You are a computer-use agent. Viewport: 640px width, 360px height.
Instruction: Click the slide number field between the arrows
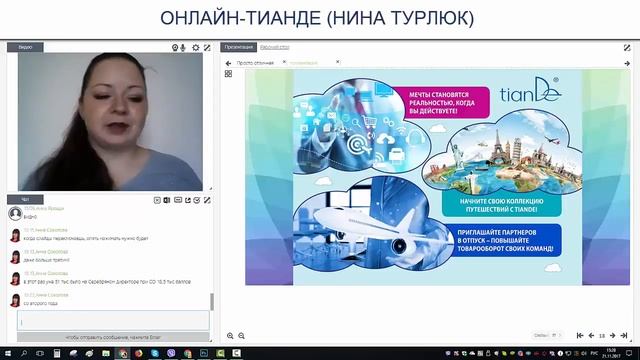pyautogui.click(x=602, y=336)
